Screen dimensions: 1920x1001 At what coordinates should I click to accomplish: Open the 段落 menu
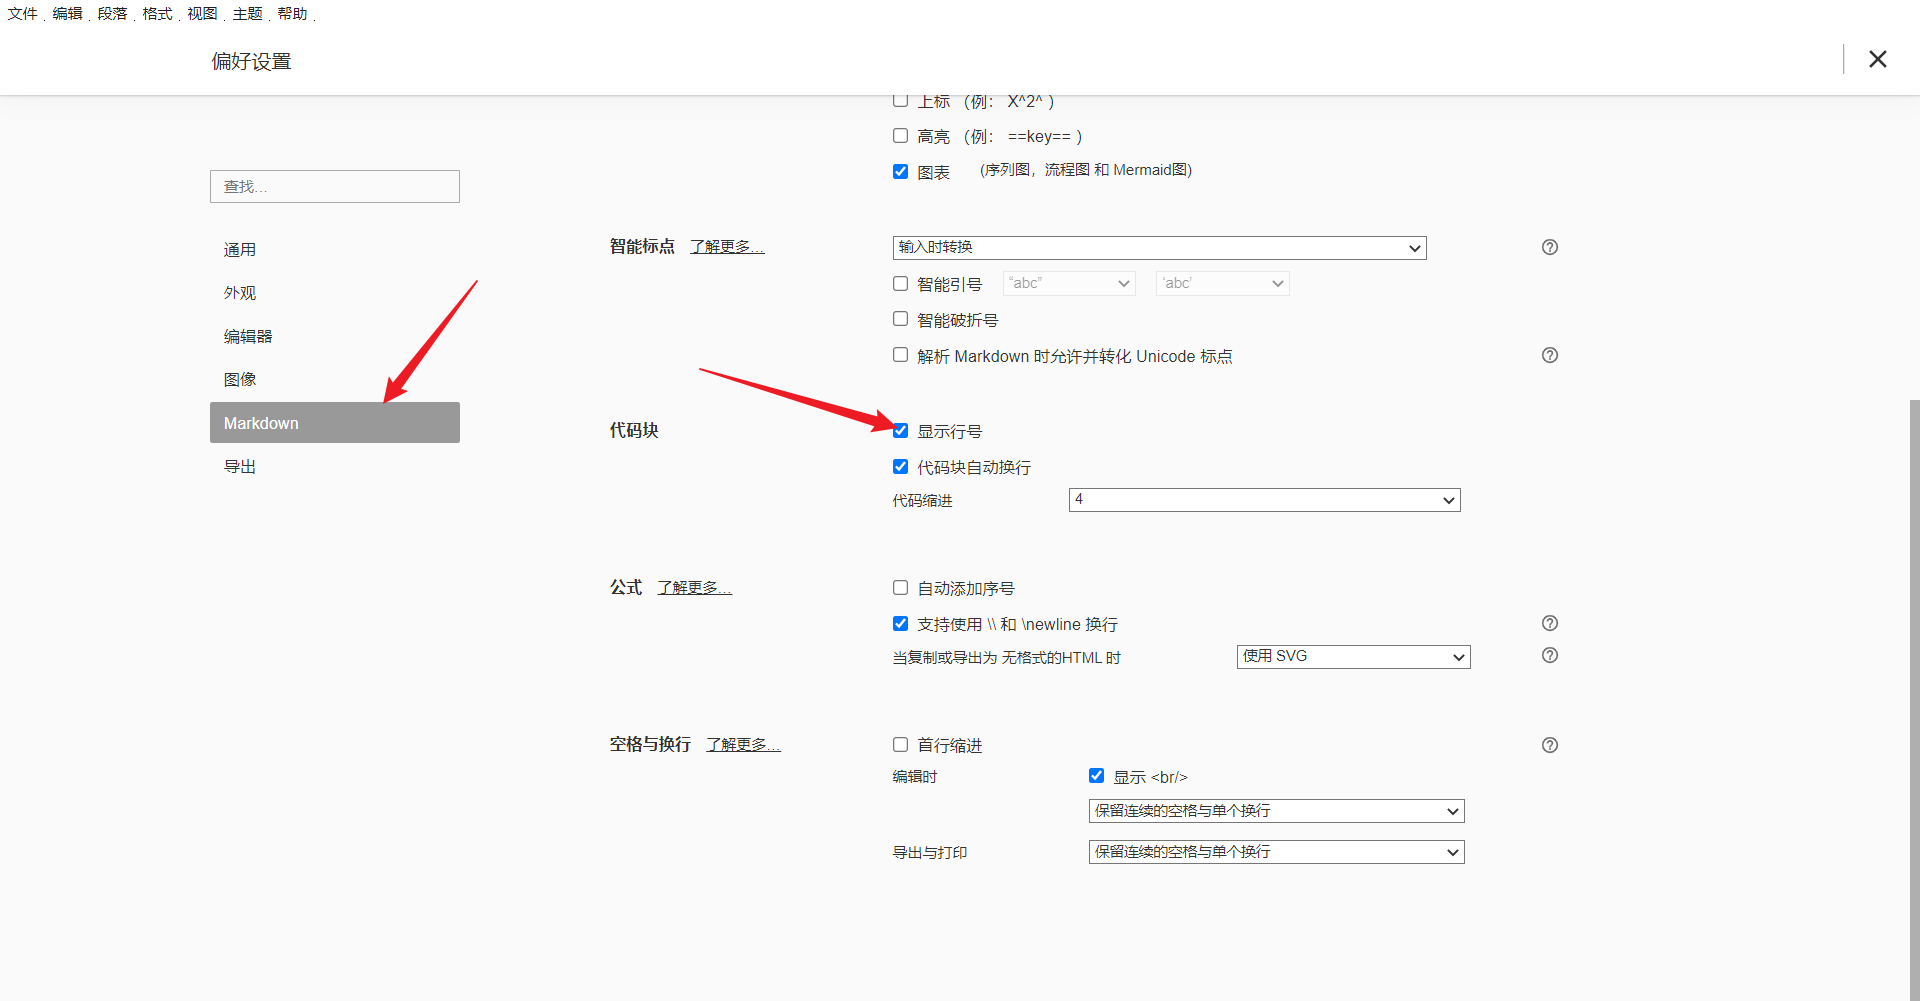[112, 14]
